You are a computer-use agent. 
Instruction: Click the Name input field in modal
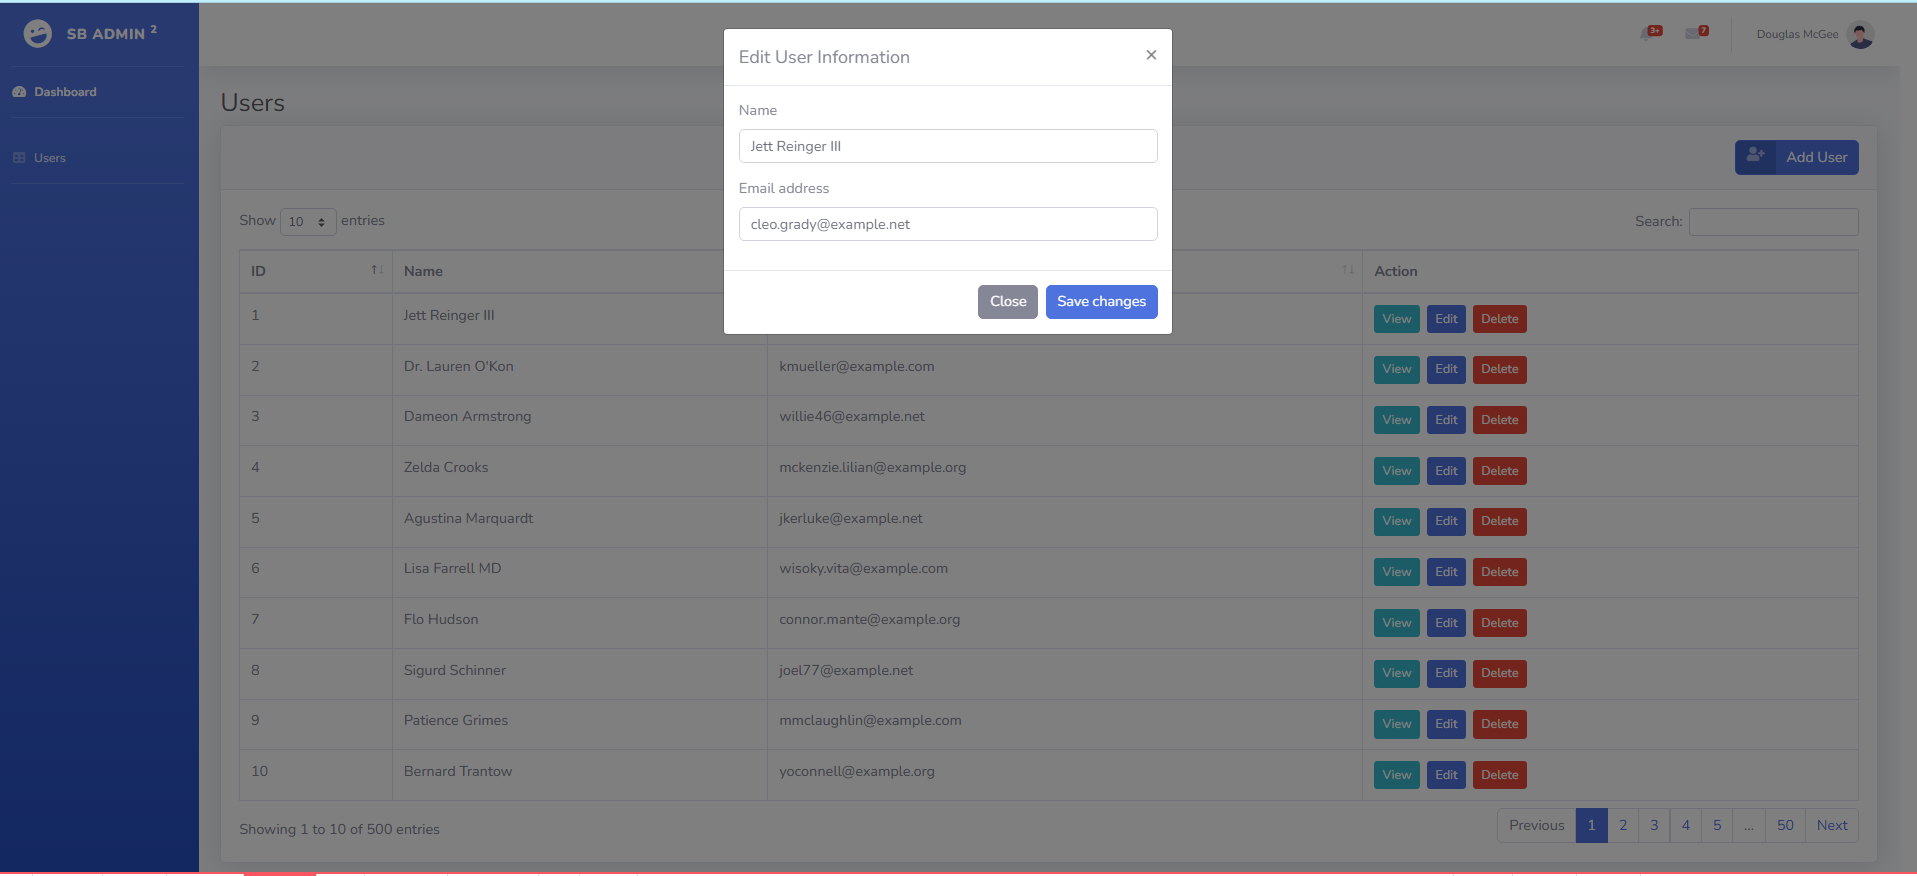[x=948, y=146]
